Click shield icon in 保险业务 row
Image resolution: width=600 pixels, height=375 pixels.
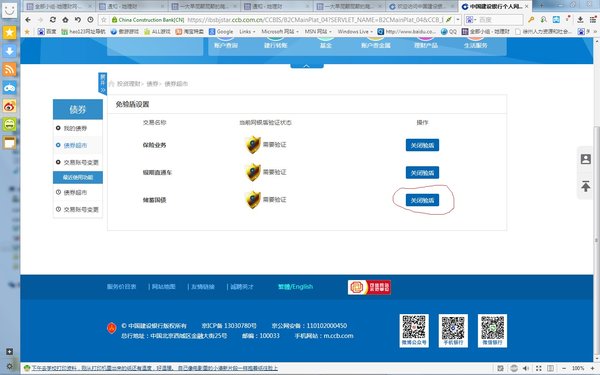253,145
